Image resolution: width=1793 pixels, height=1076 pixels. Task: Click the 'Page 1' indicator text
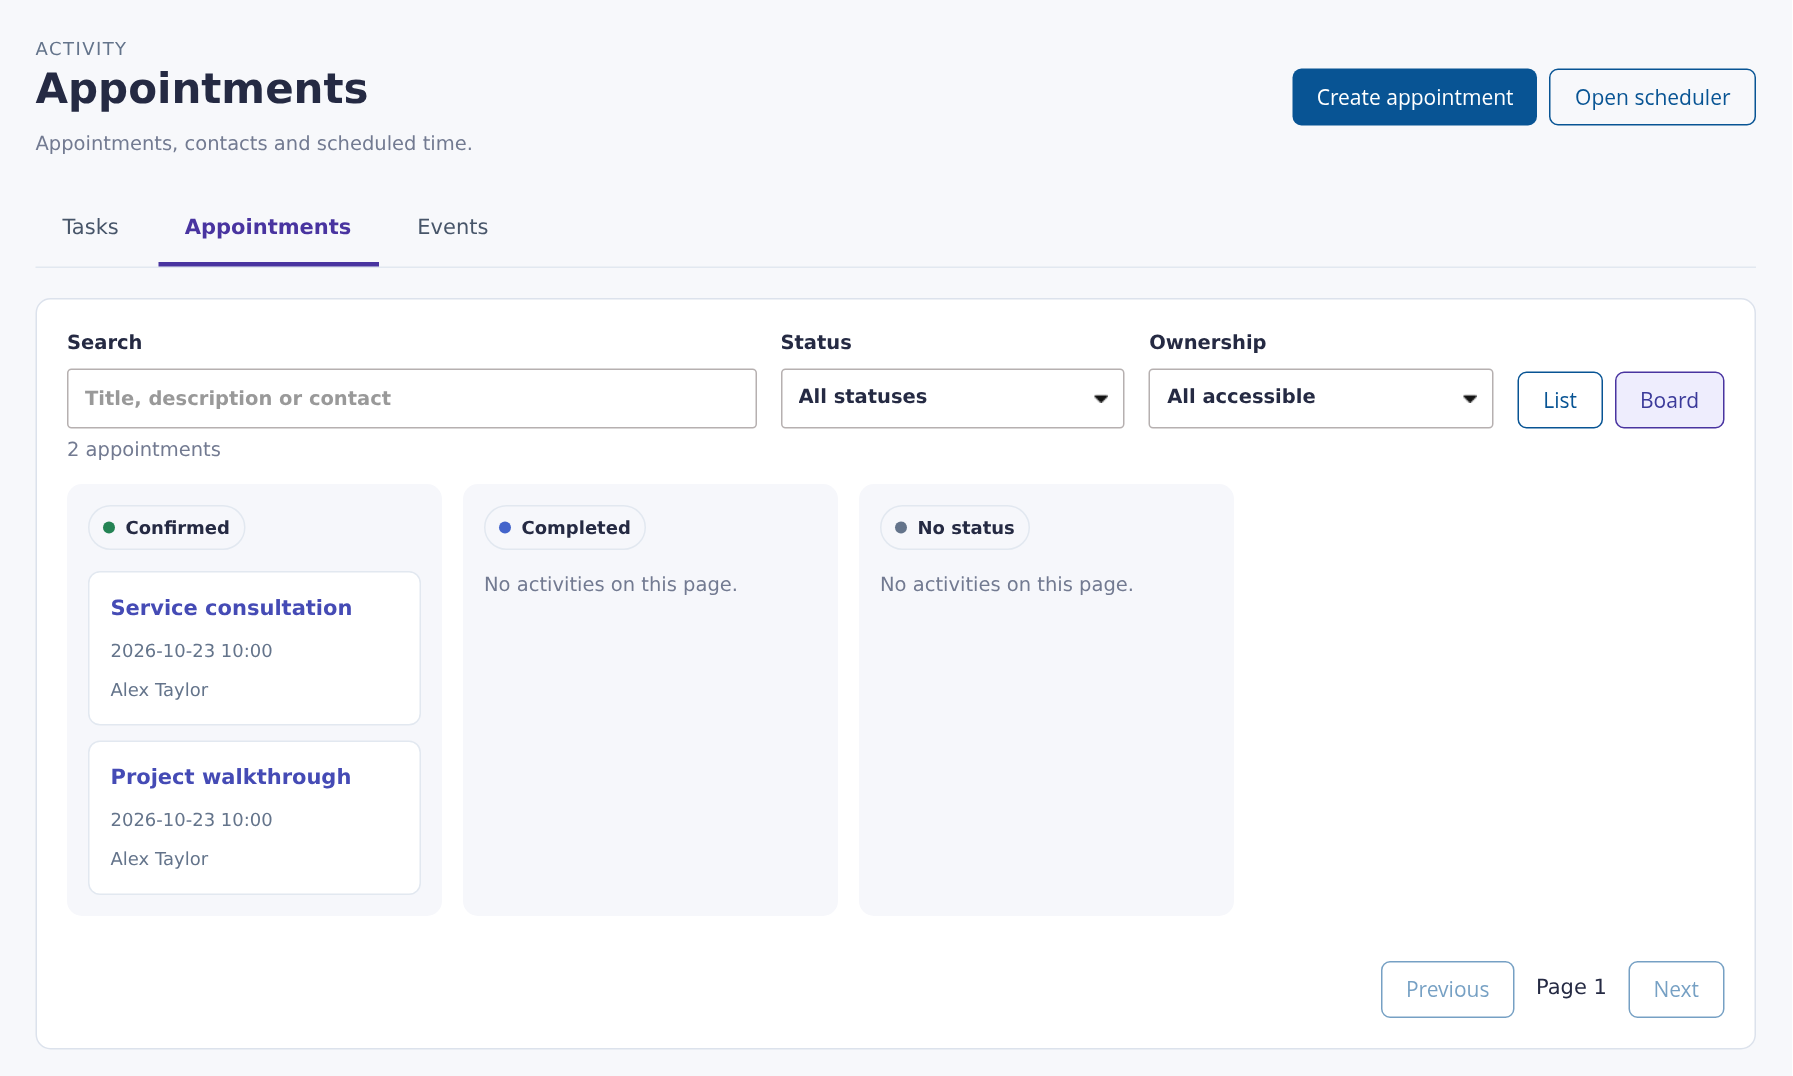coord(1571,987)
